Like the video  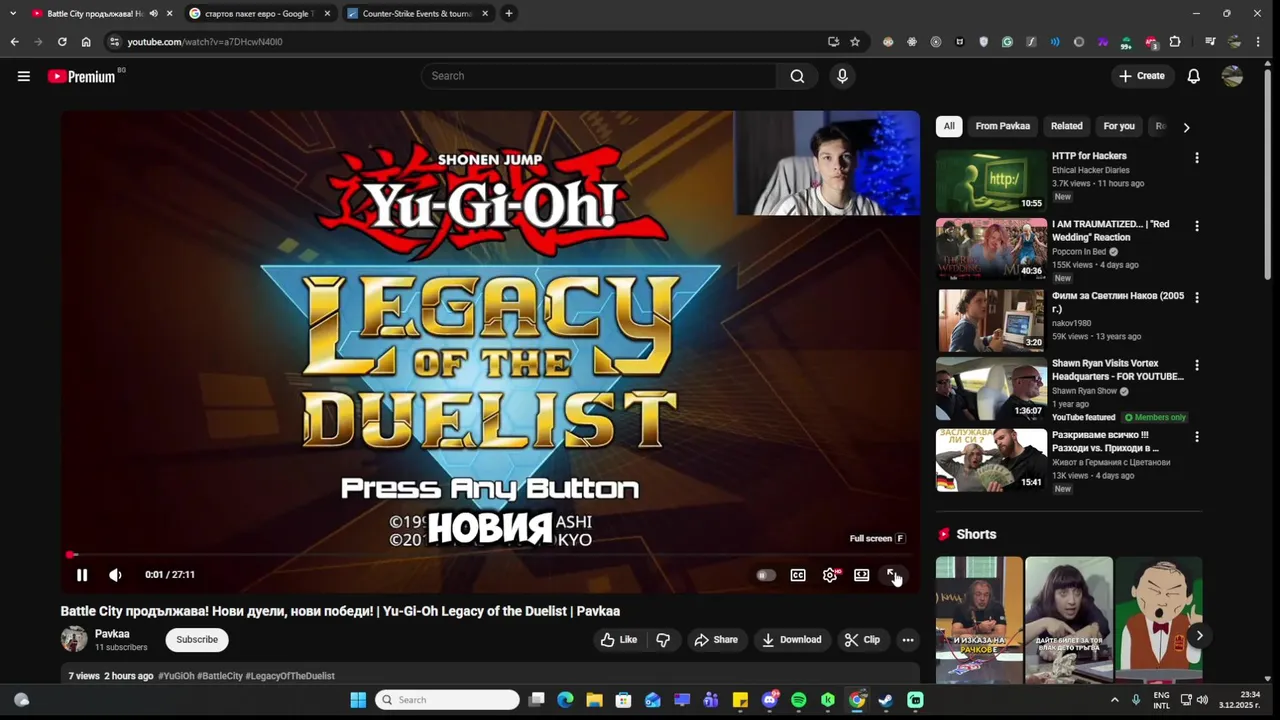(618, 640)
